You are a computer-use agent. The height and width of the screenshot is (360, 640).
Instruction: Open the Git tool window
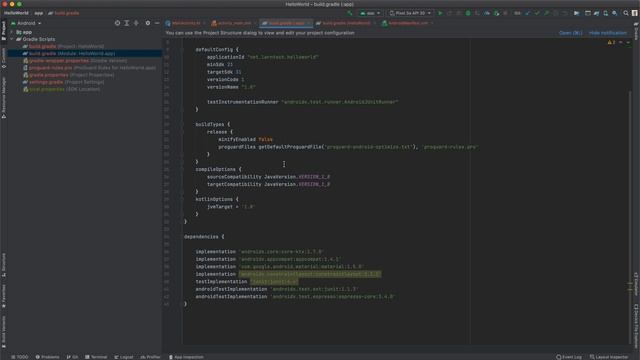click(x=72, y=357)
